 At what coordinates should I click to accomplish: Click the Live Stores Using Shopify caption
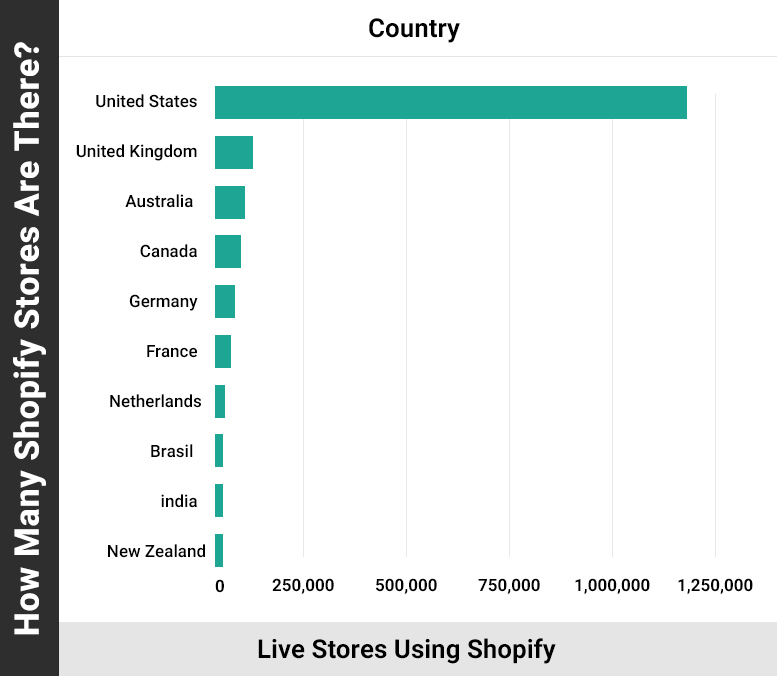coord(406,649)
